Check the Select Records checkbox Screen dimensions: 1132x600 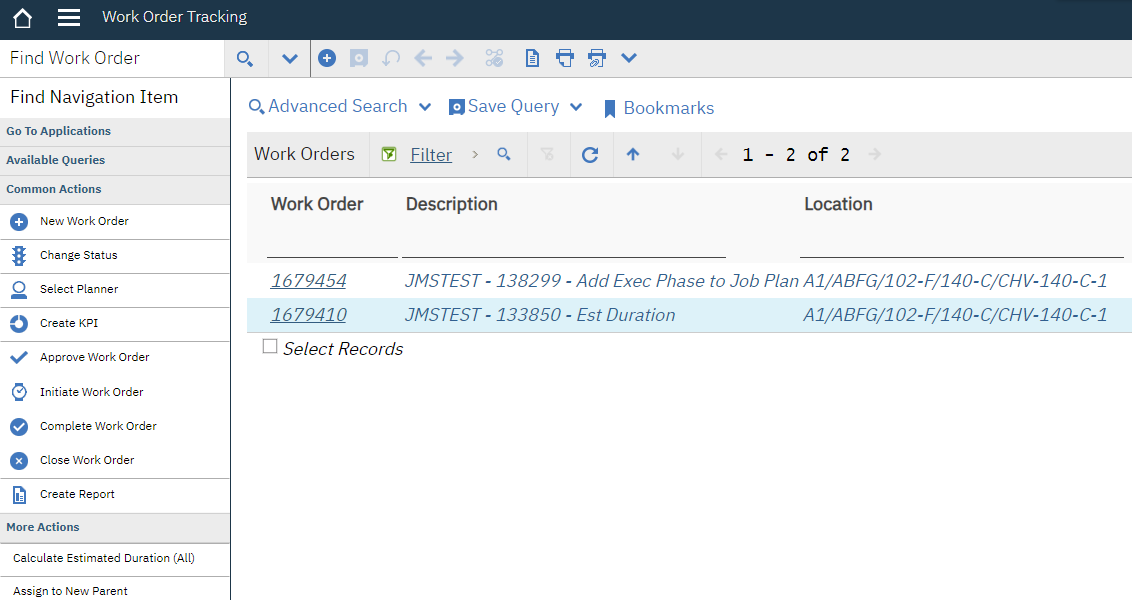coord(269,346)
